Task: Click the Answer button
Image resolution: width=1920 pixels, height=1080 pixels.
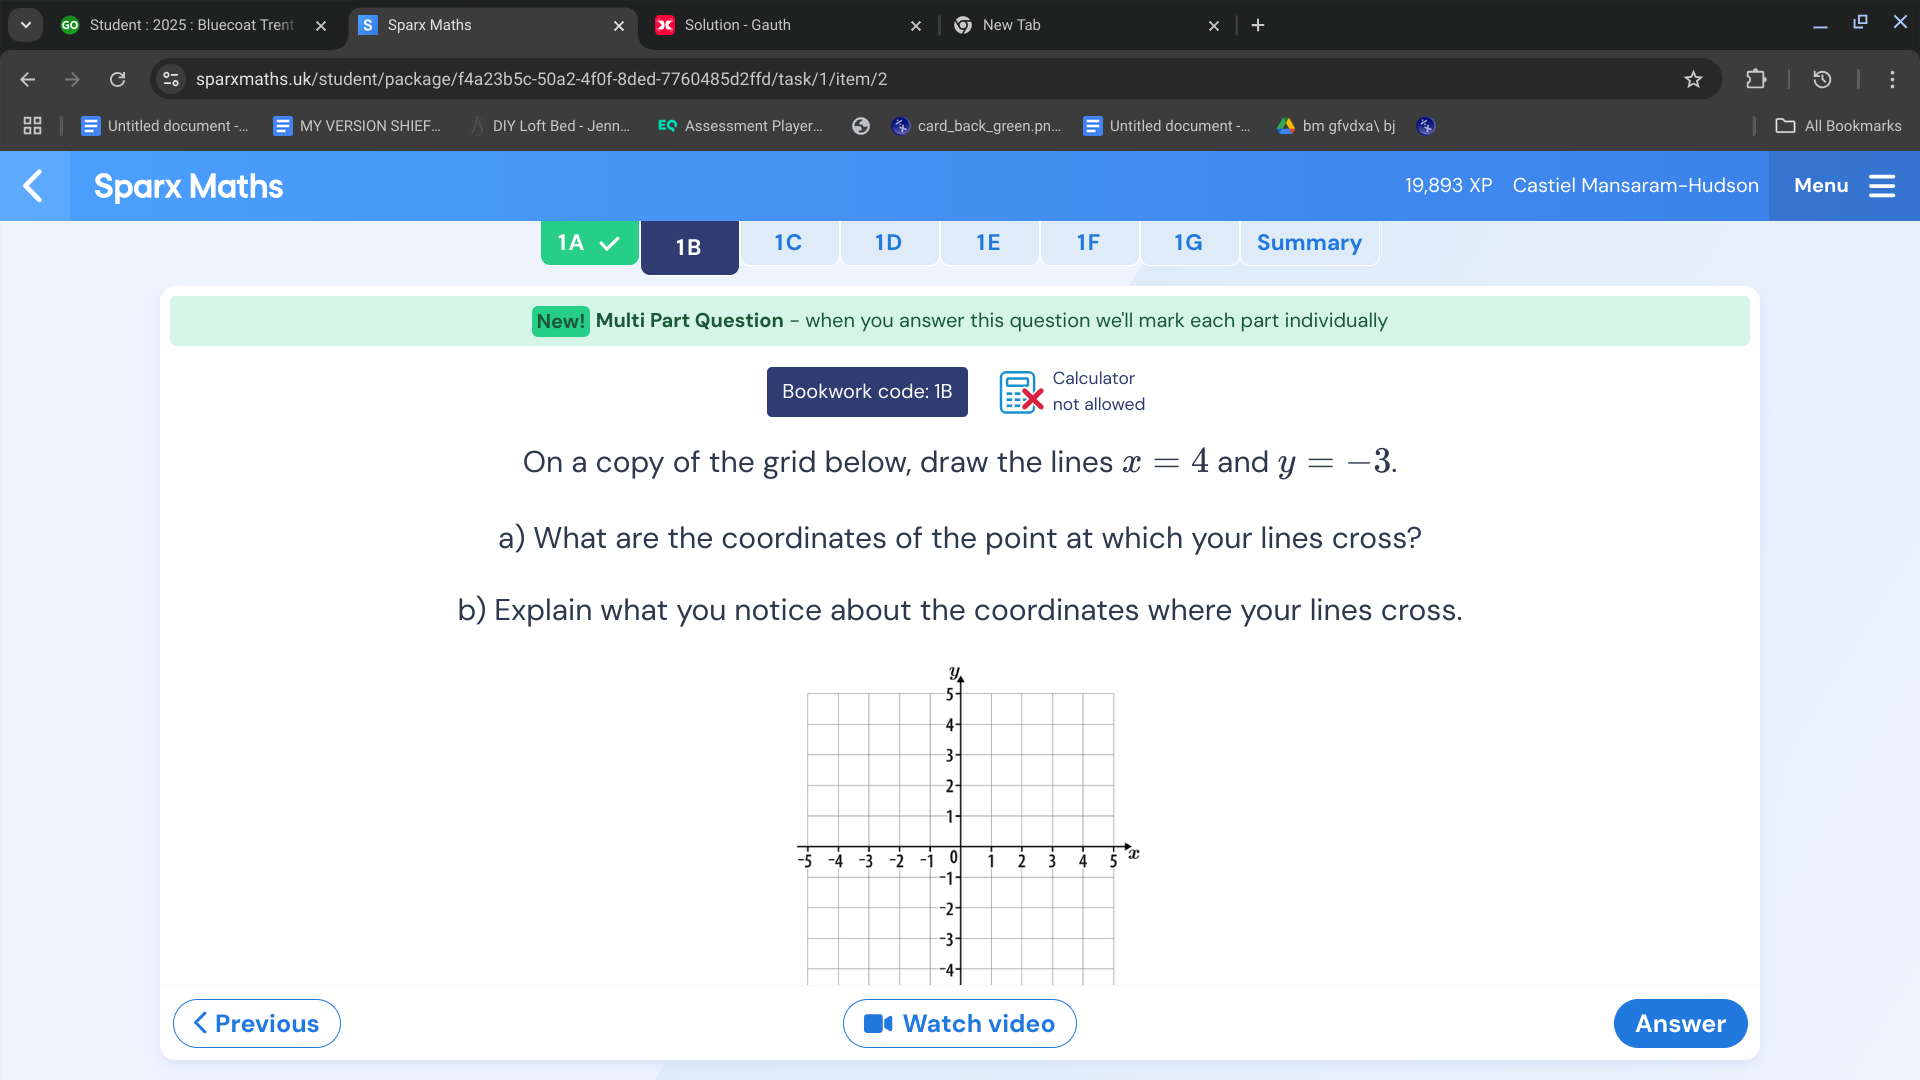Action: 1681,1022
